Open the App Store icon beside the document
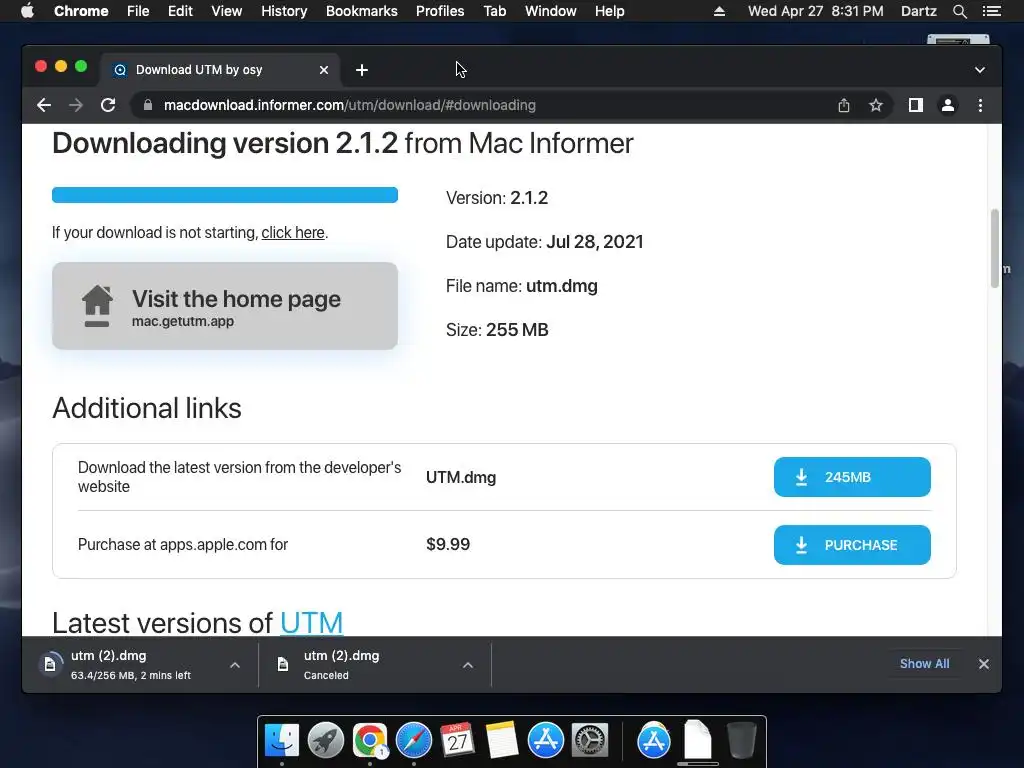 (654, 741)
